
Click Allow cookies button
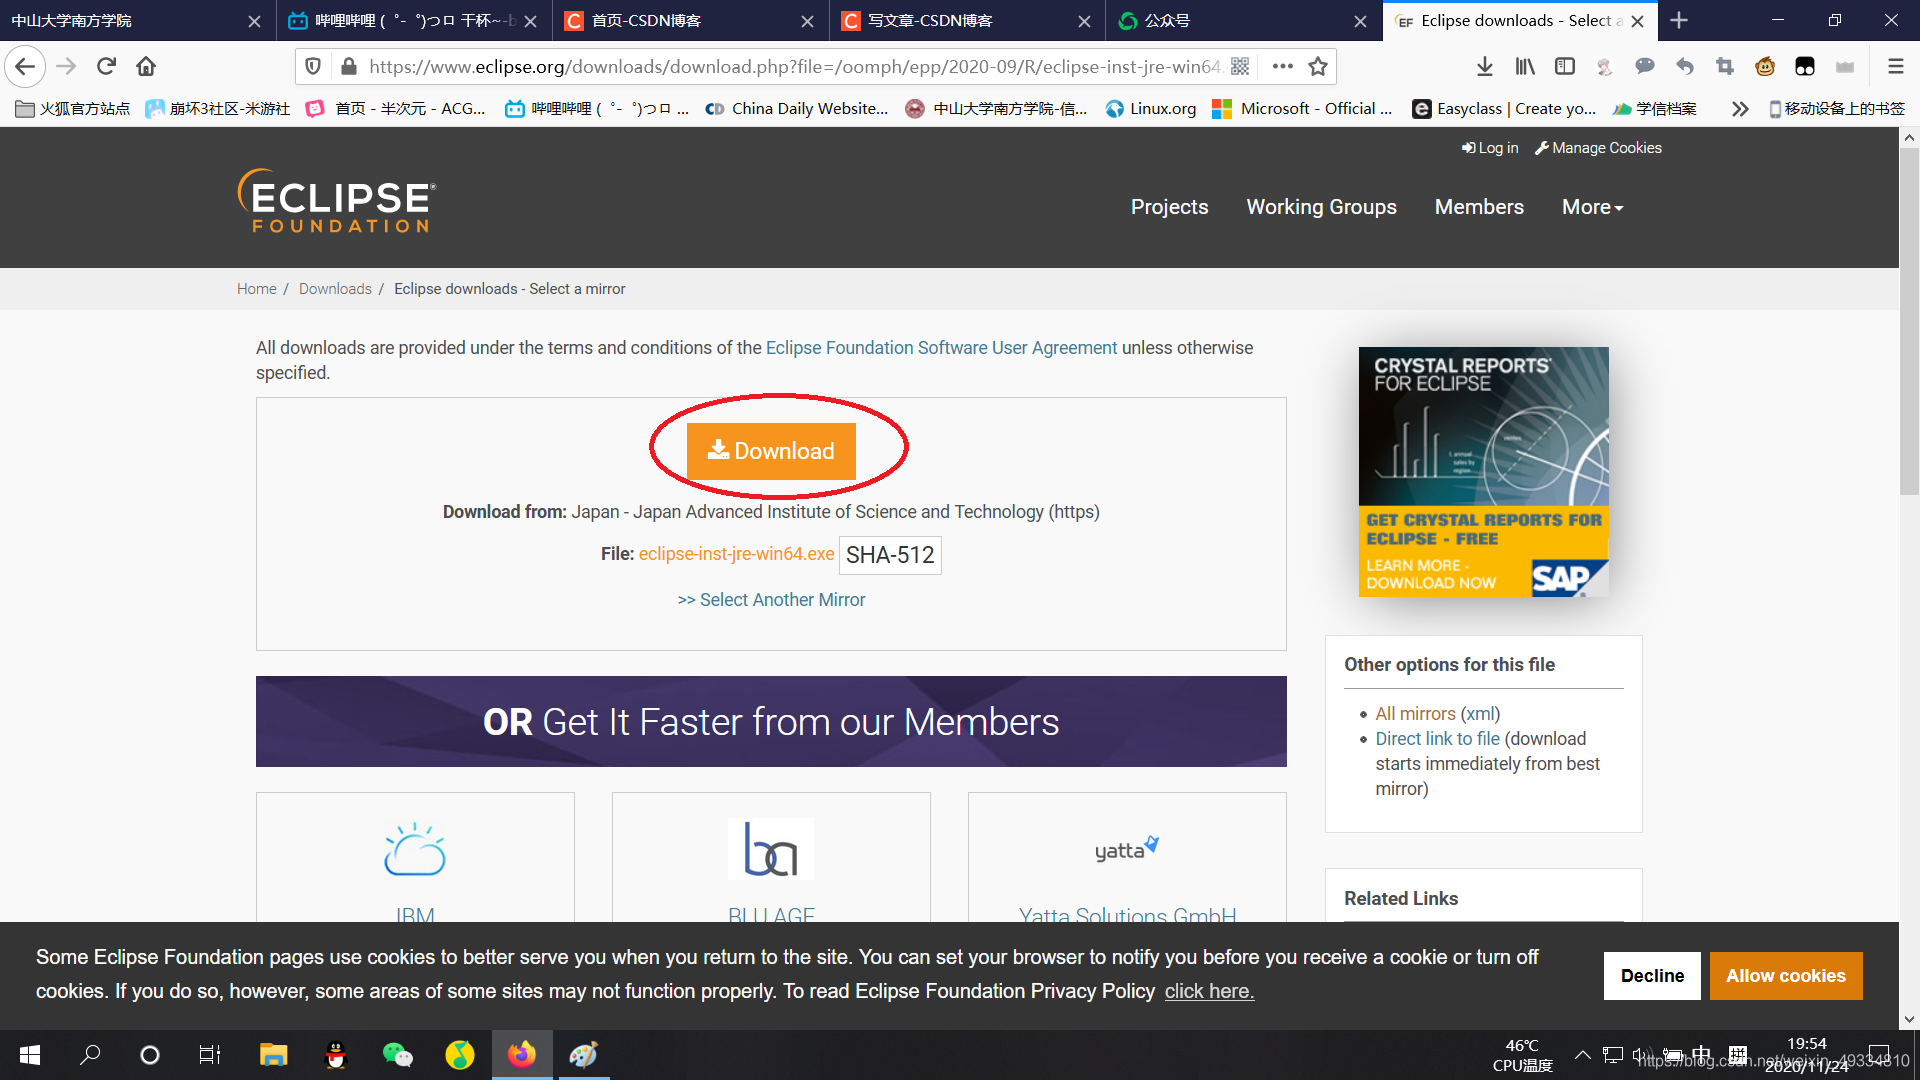pyautogui.click(x=1785, y=976)
